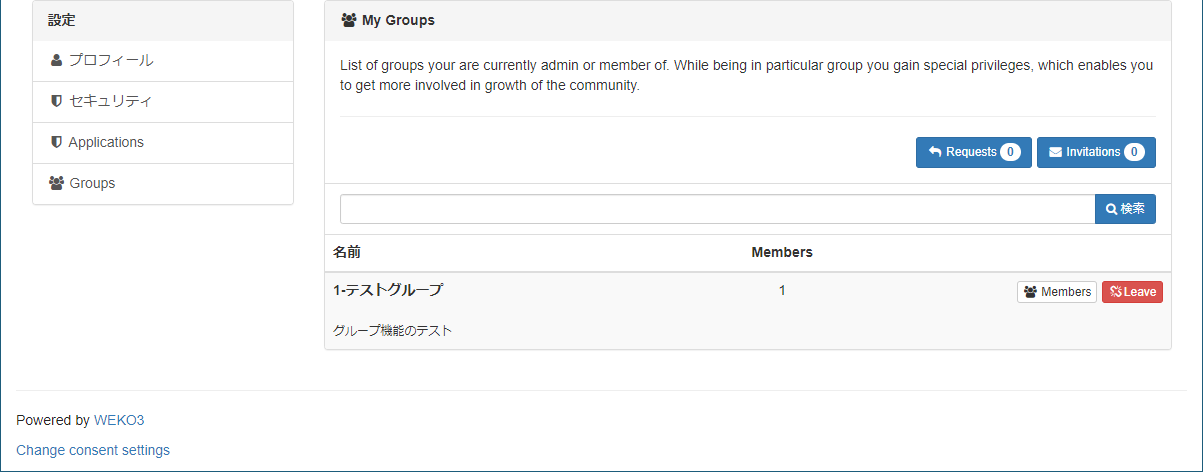The image size is (1203, 472).
Task: Click the icon on the red Leave button
Action: 1115,292
